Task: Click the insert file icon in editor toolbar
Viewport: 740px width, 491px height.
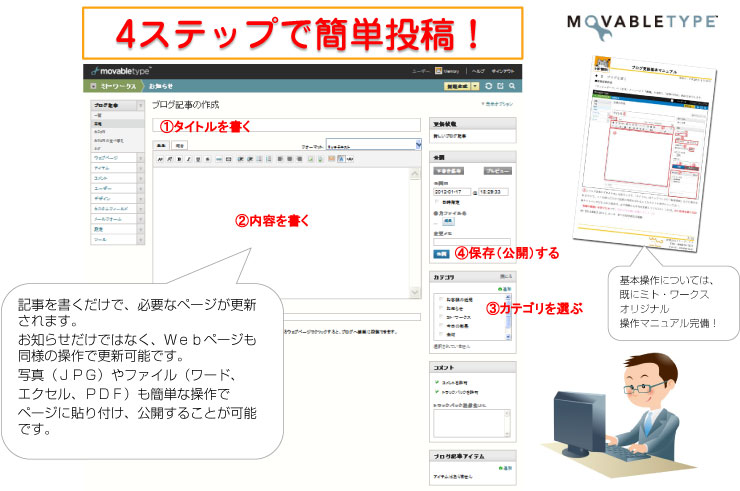Action: coord(320,159)
